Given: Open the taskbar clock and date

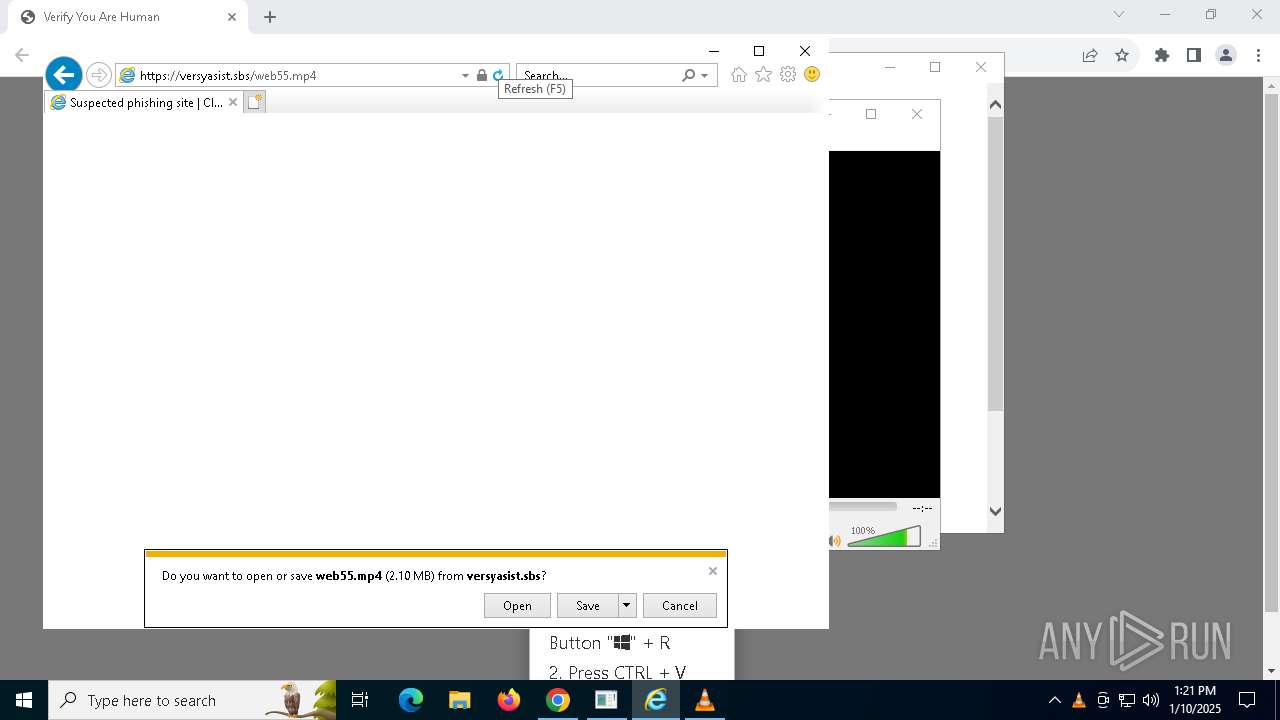Looking at the screenshot, I should [1195, 700].
